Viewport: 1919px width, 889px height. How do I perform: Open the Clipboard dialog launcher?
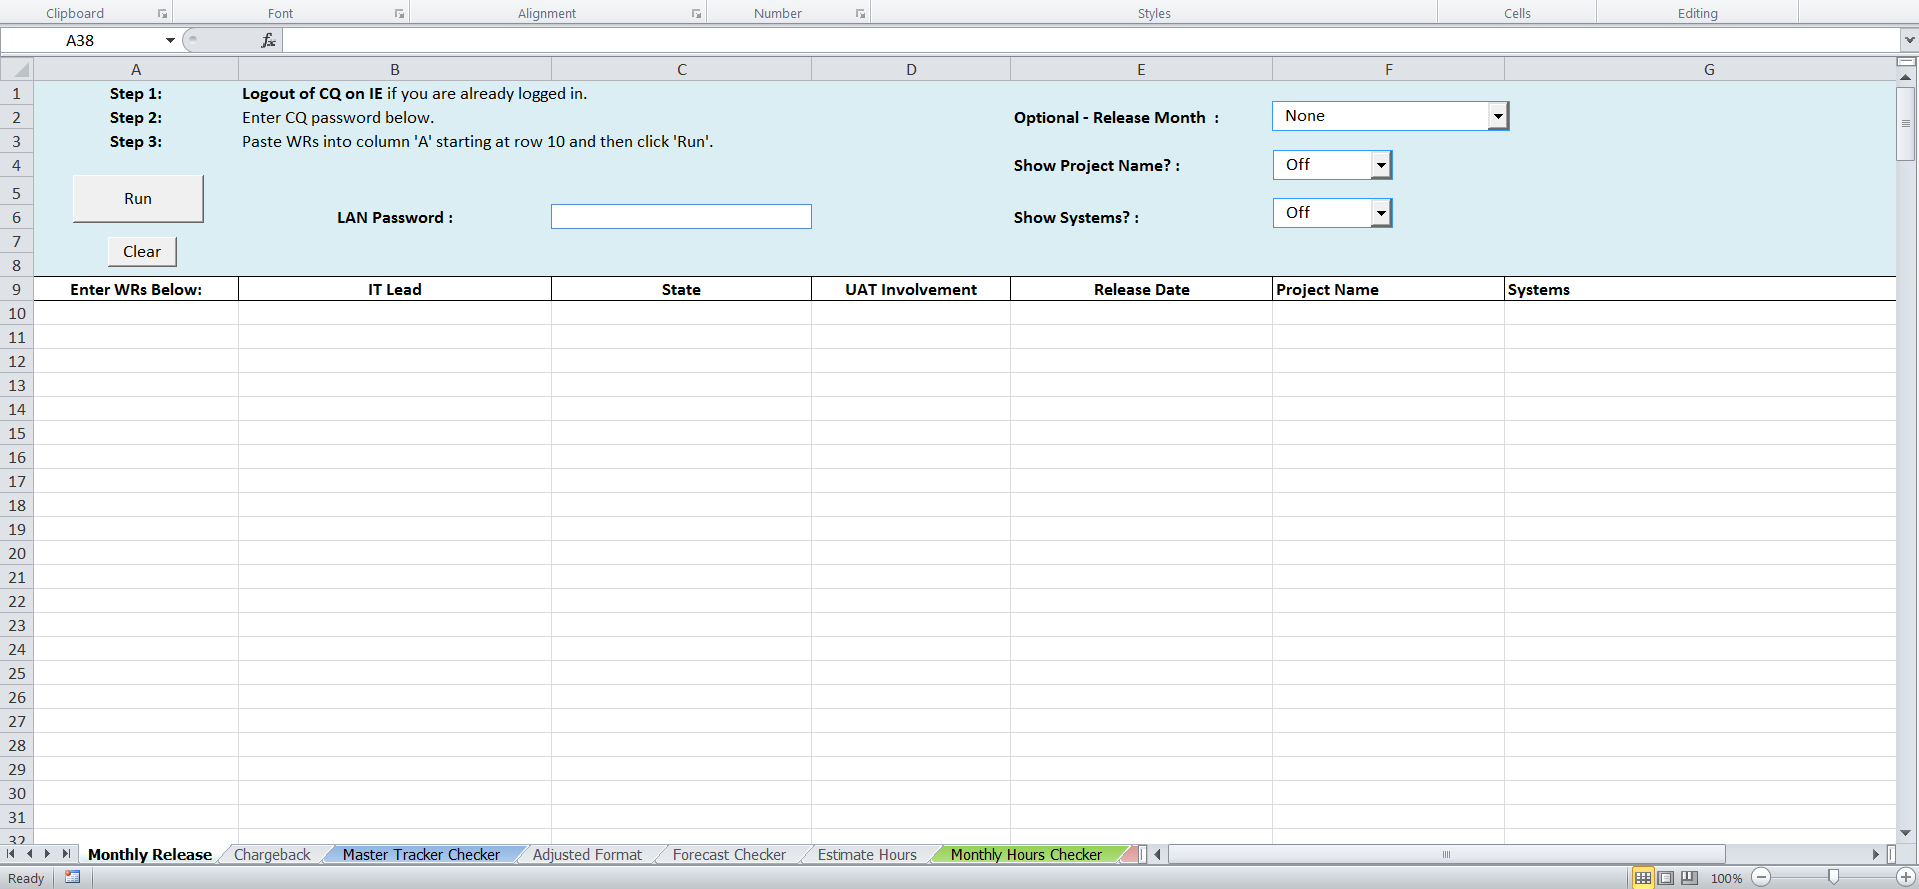tap(162, 14)
